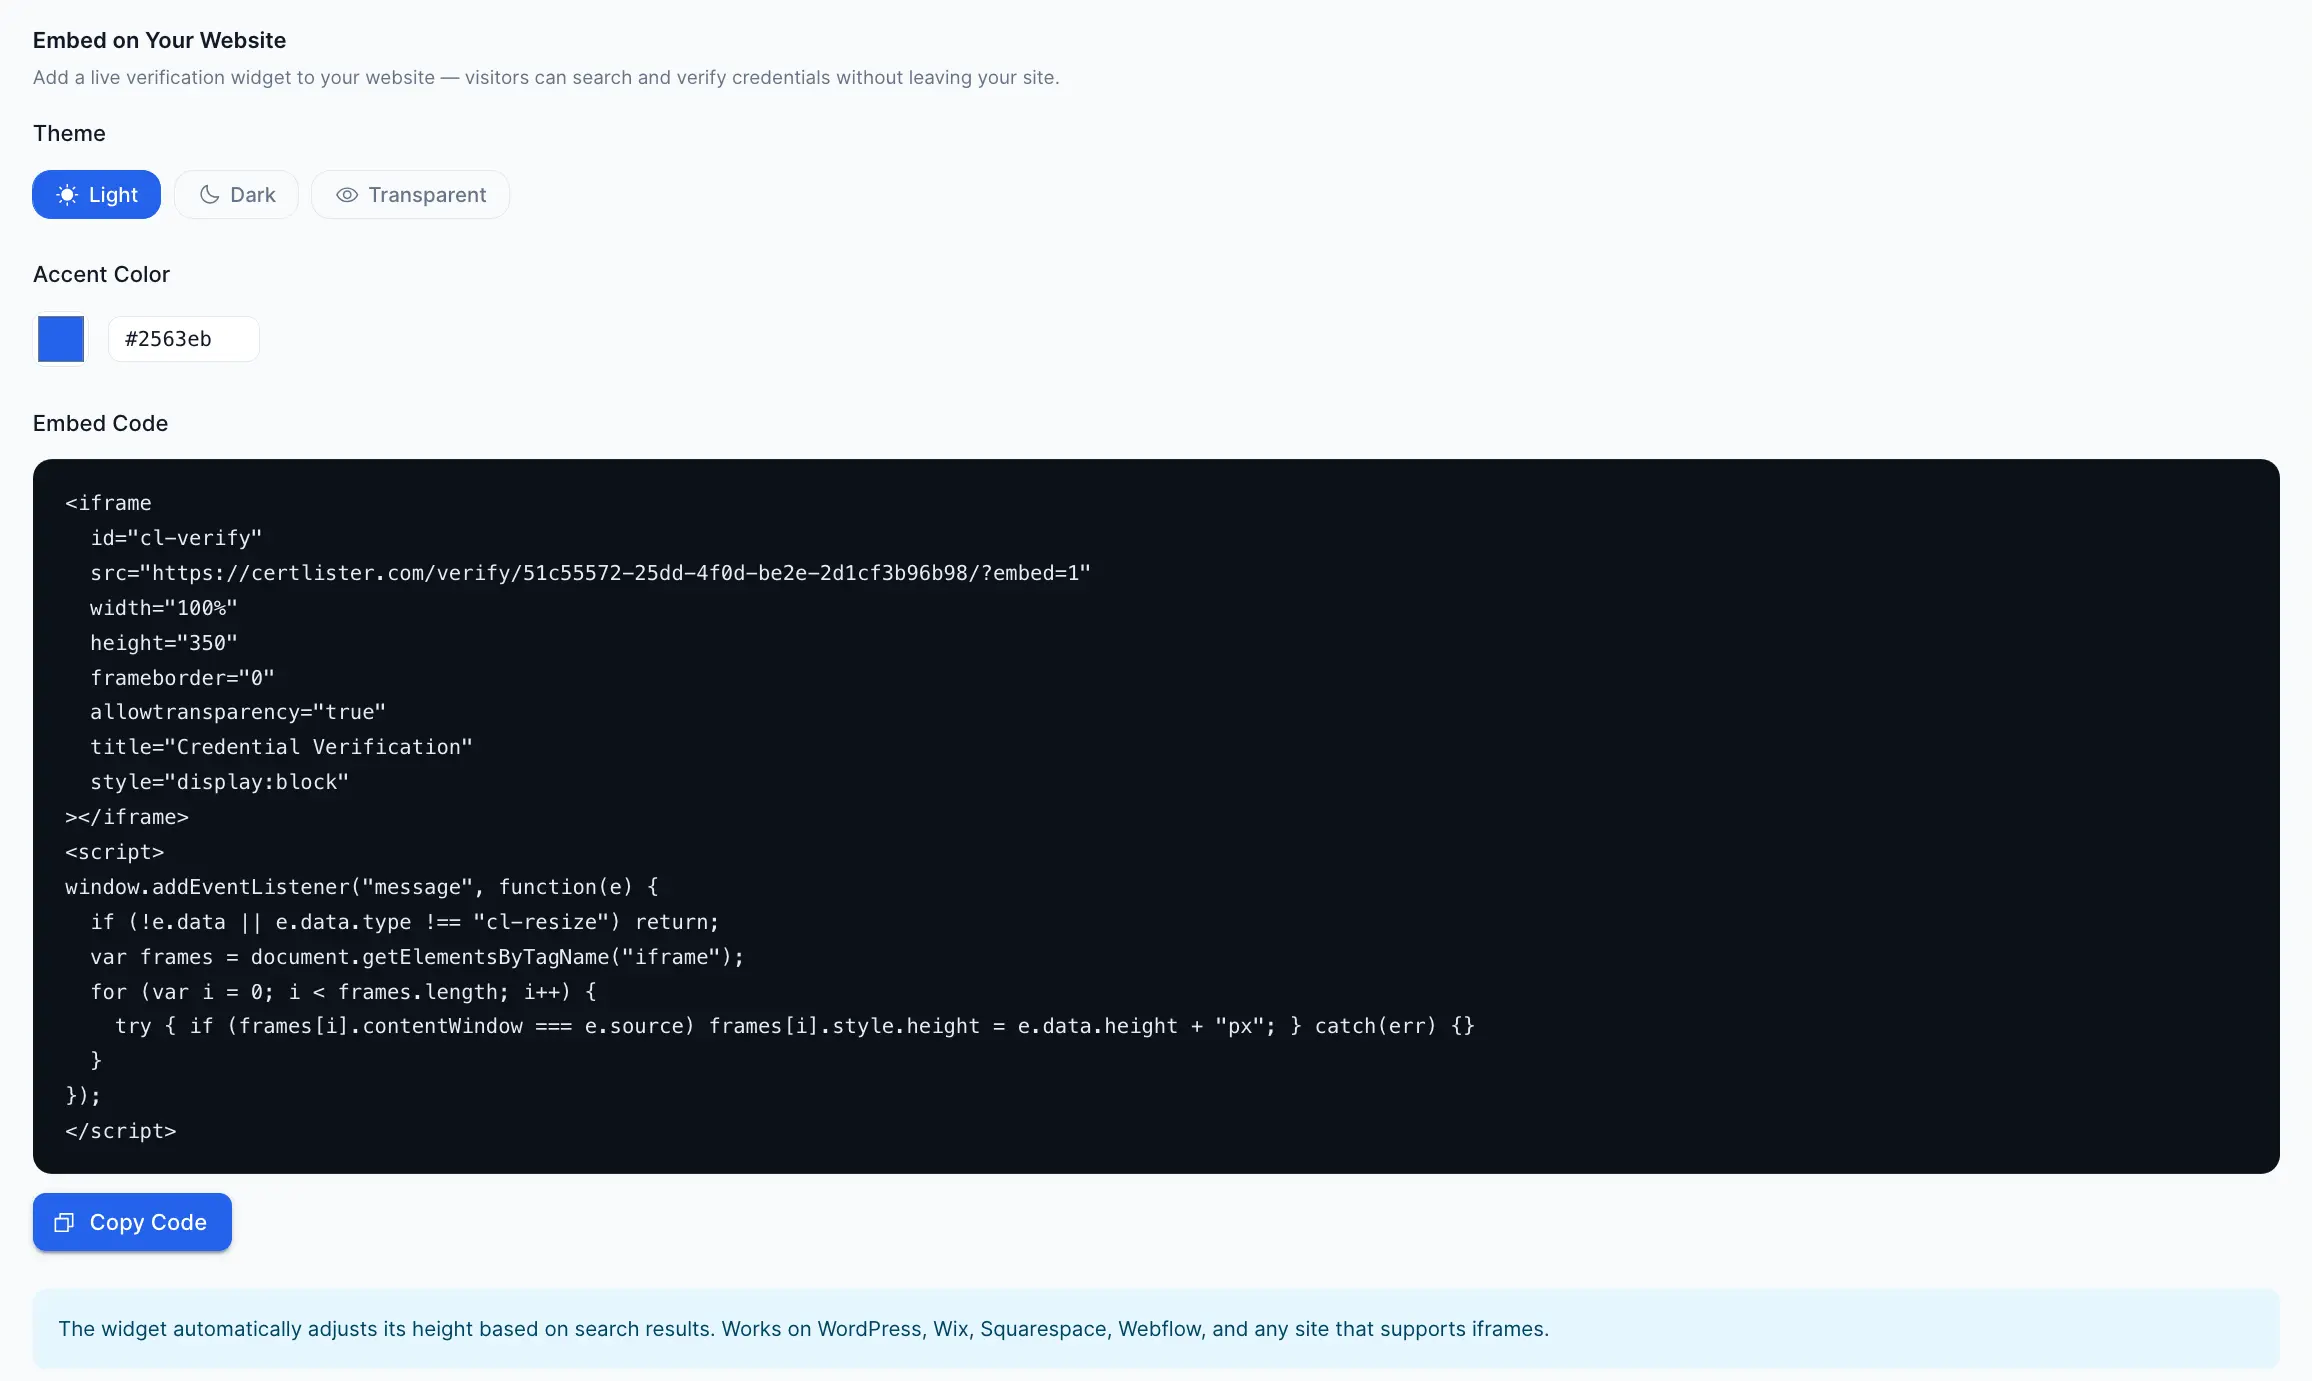The height and width of the screenshot is (1381, 2313).
Task: Click the Embed on Your Website heading
Action: (159, 40)
